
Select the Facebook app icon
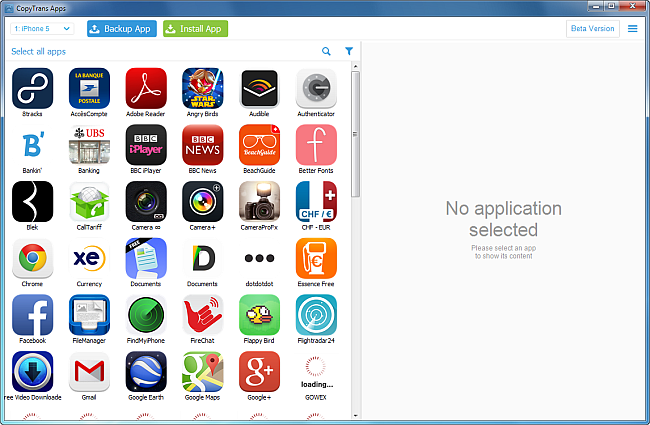click(32, 315)
